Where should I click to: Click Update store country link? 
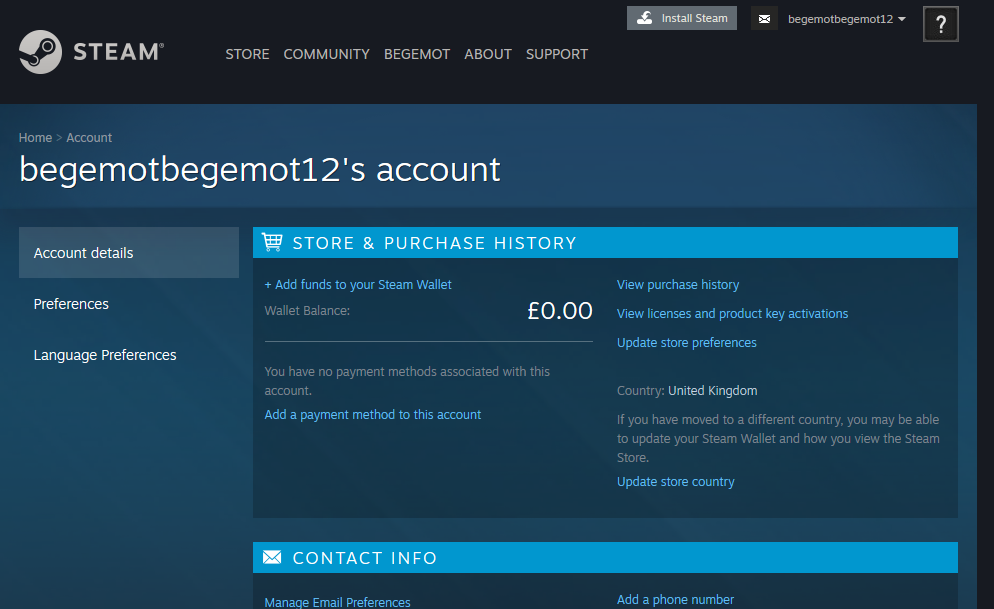[x=676, y=482]
